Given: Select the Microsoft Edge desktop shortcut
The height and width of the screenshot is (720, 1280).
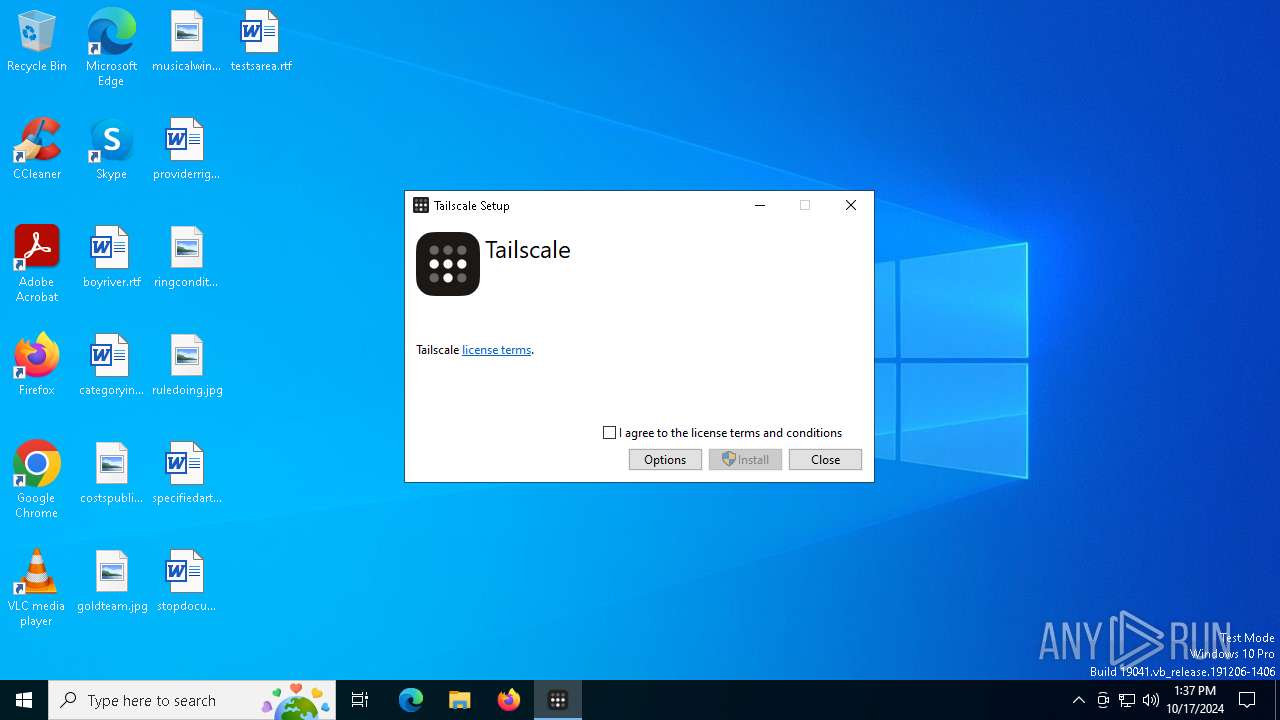Looking at the screenshot, I should point(111,47).
